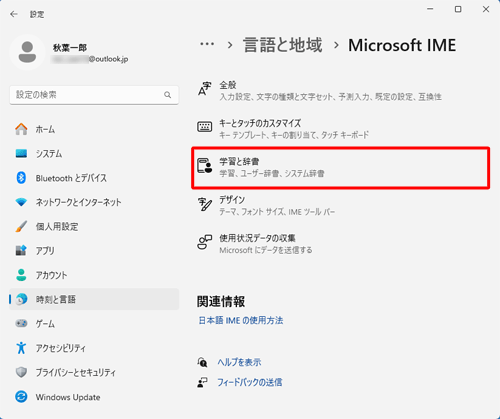Click the アクセシビリティ figure icon
The width and height of the screenshot is (500, 419).
(x=21, y=348)
